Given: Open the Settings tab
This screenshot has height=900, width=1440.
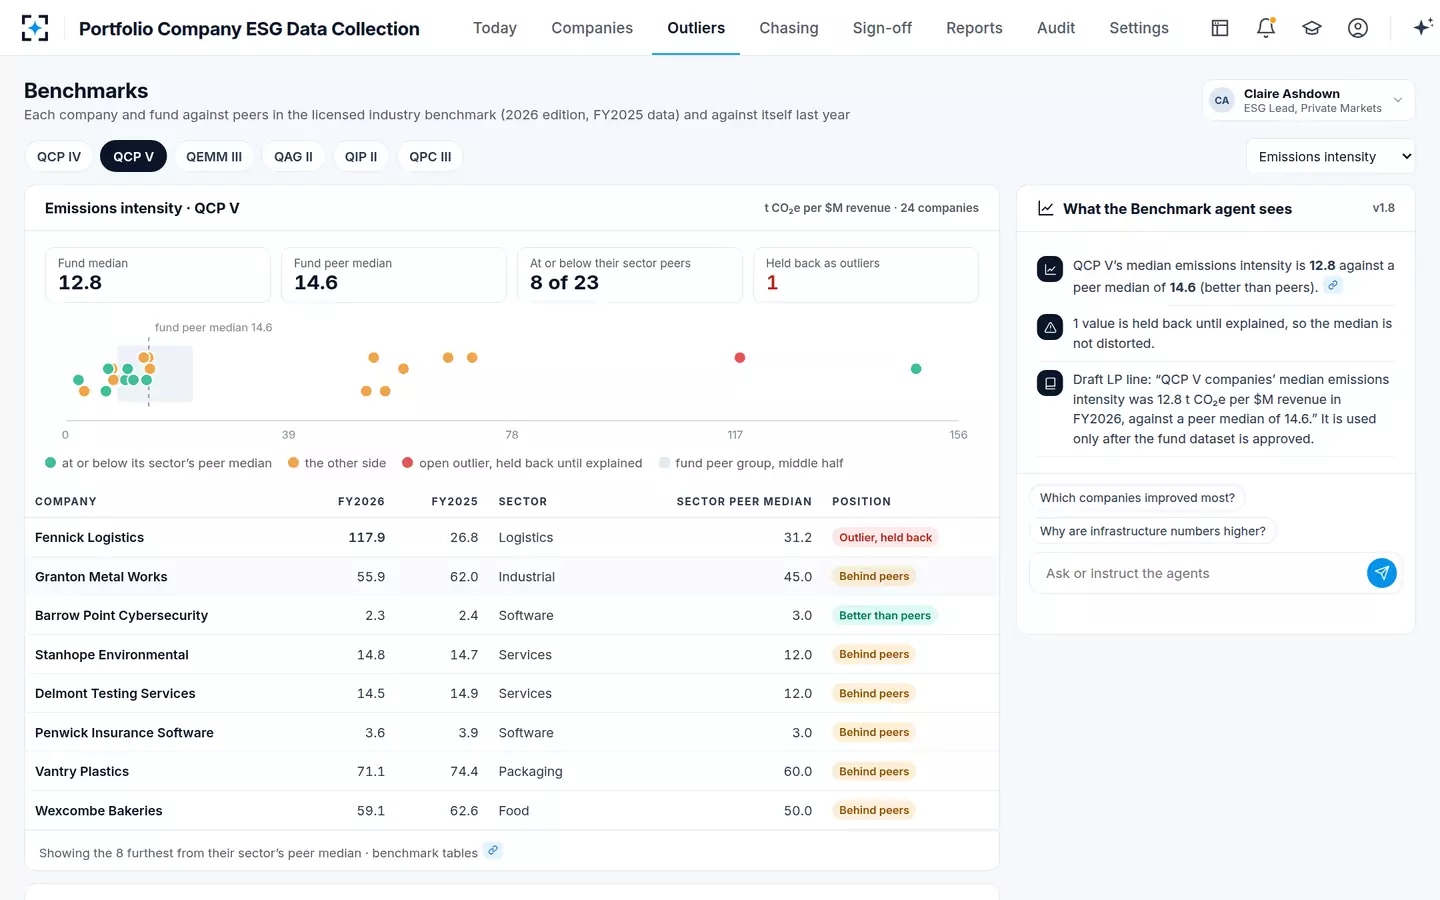Looking at the screenshot, I should coord(1139,28).
